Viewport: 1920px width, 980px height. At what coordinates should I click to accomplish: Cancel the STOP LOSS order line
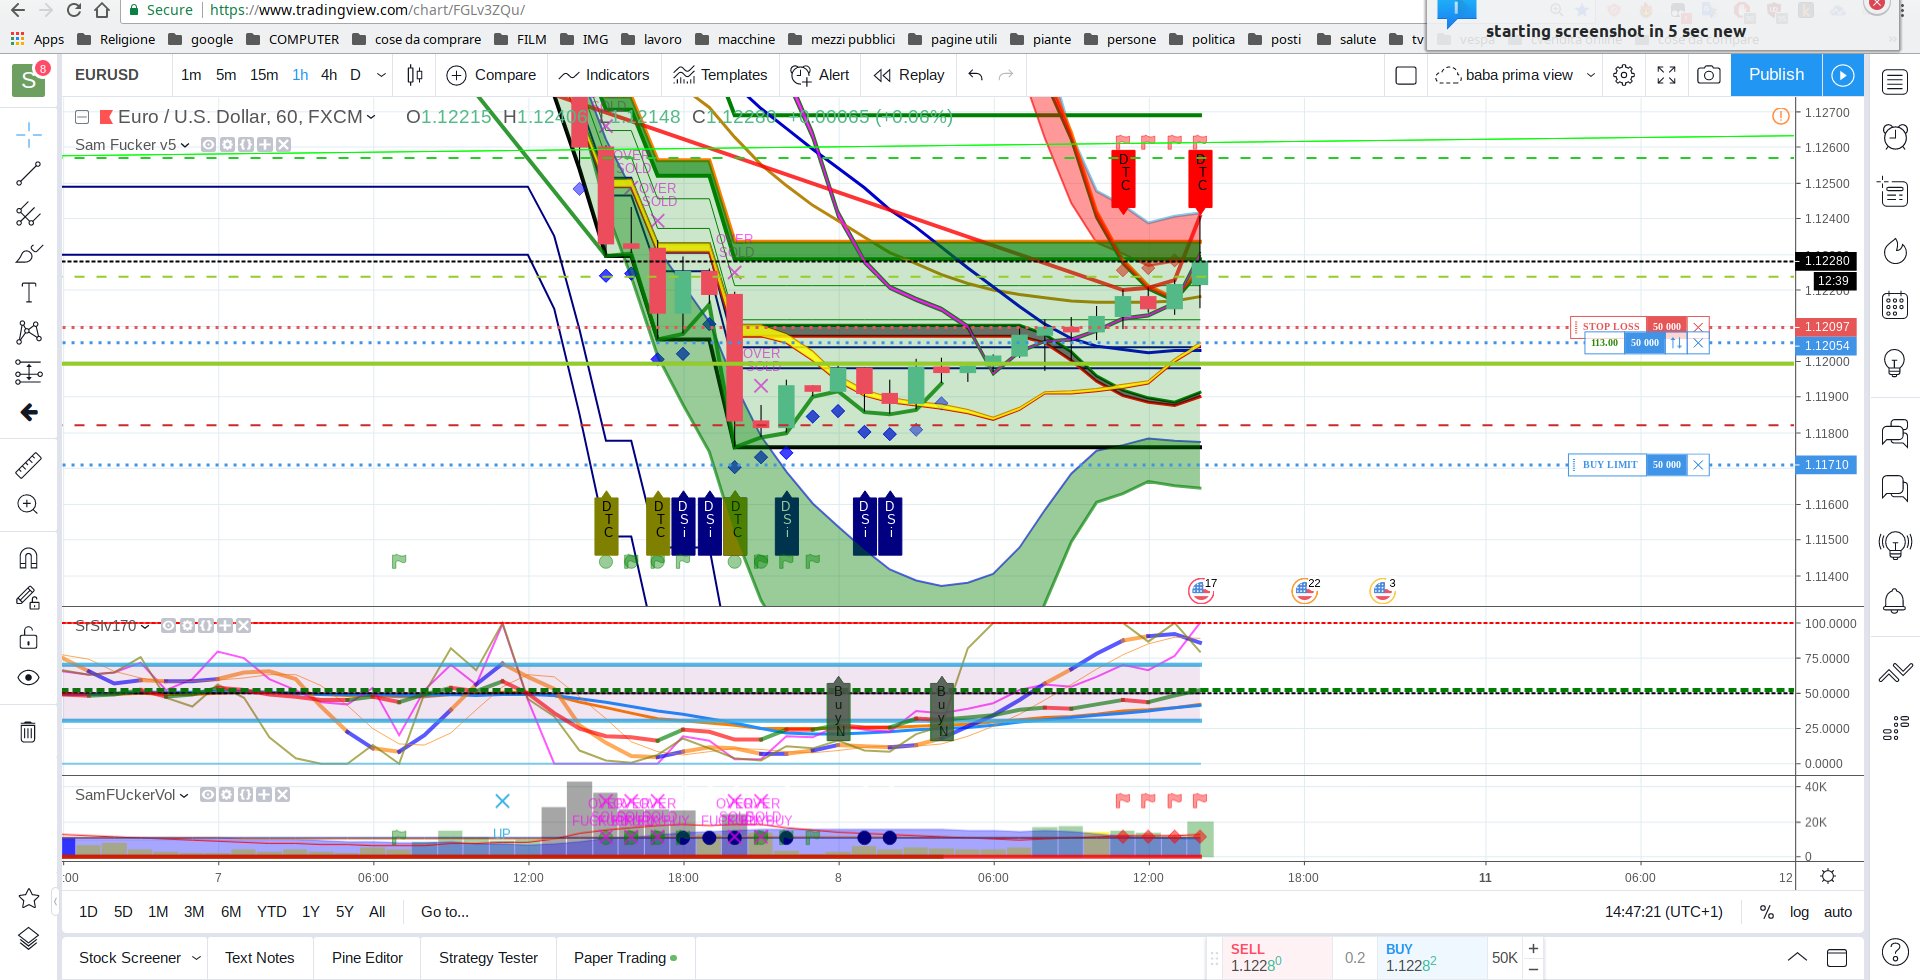[x=1698, y=327]
